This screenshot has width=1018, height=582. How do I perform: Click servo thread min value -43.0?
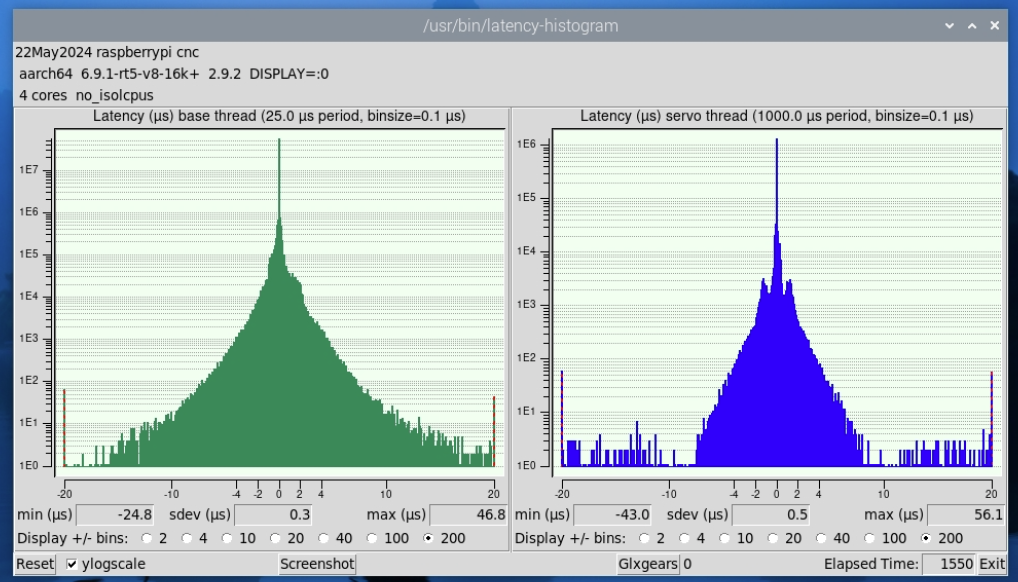(612, 515)
